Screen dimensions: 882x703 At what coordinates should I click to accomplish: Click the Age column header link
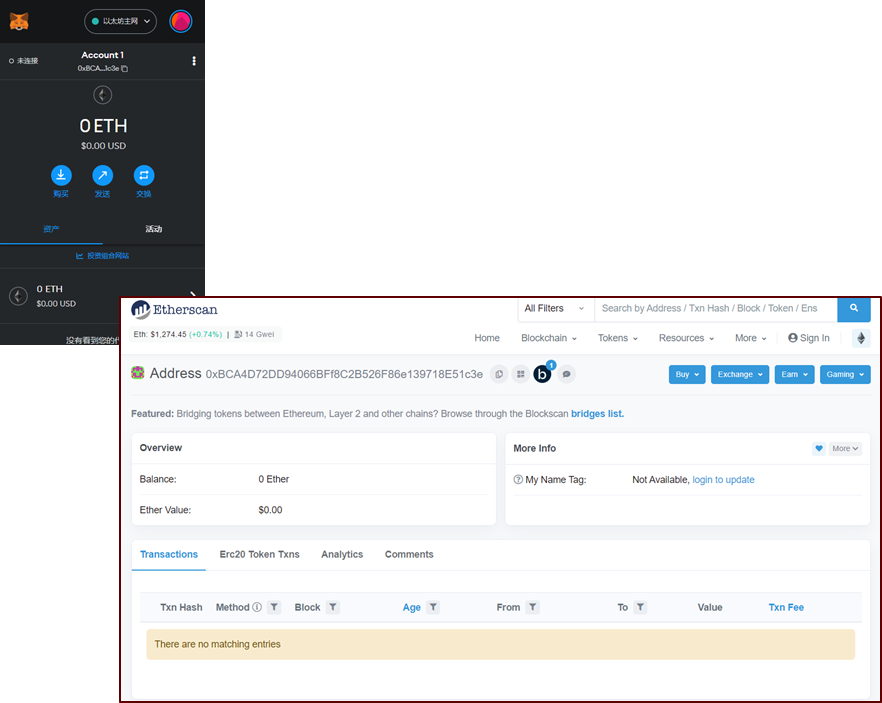coord(412,607)
